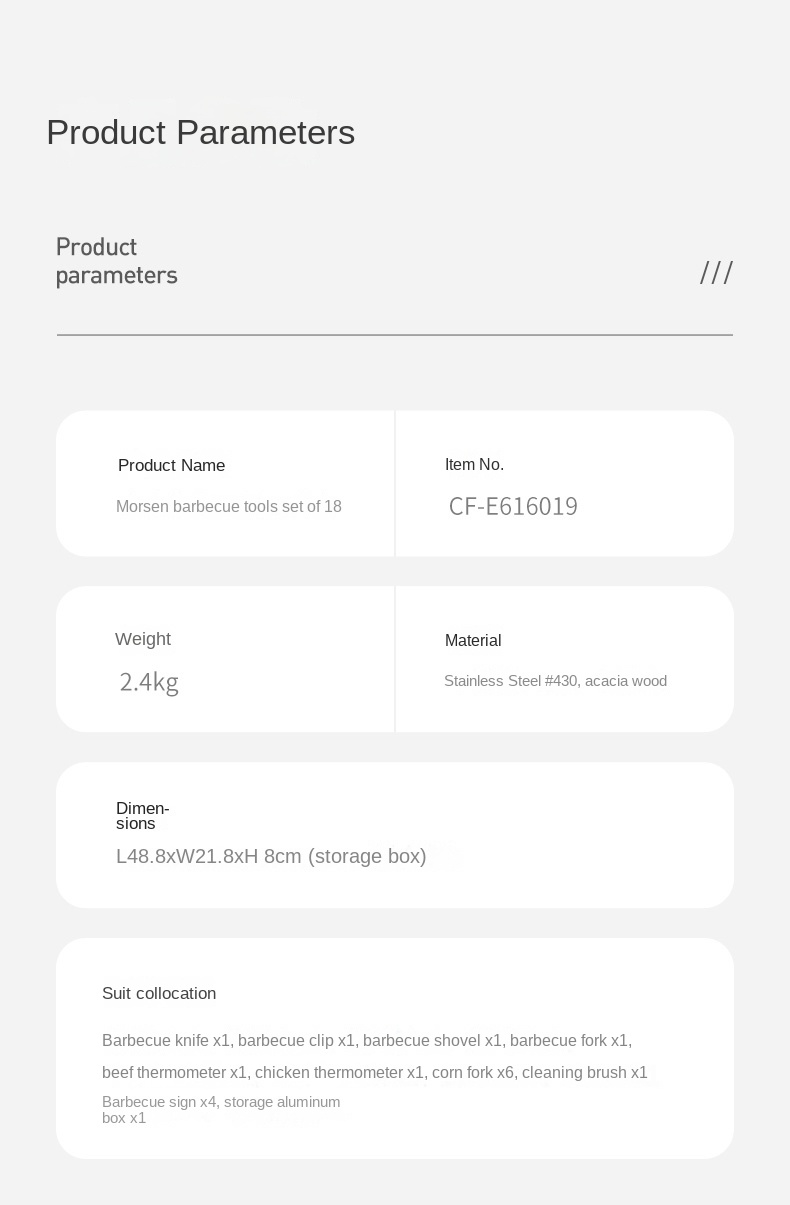
Task: Click item number CF-E616019
Action: tap(513, 507)
